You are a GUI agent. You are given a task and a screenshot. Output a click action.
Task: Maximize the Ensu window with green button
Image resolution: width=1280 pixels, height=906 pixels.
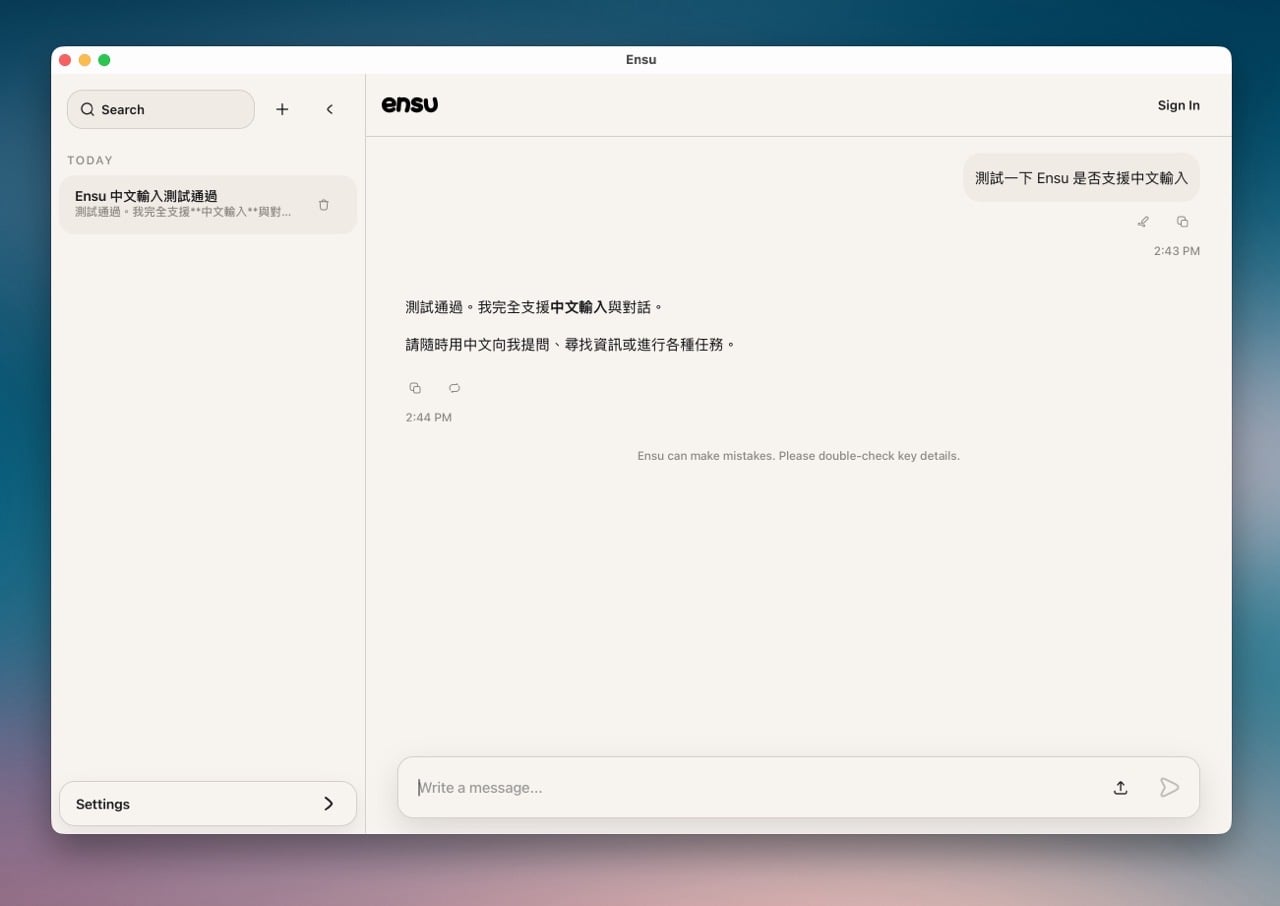(x=104, y=60)
